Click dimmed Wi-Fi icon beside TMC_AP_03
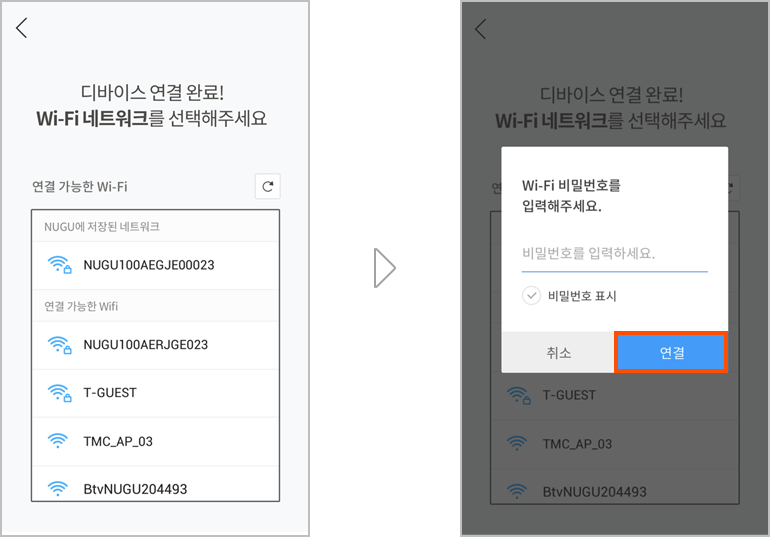Screen dimensions: 770x537 [x=517, y=443]
